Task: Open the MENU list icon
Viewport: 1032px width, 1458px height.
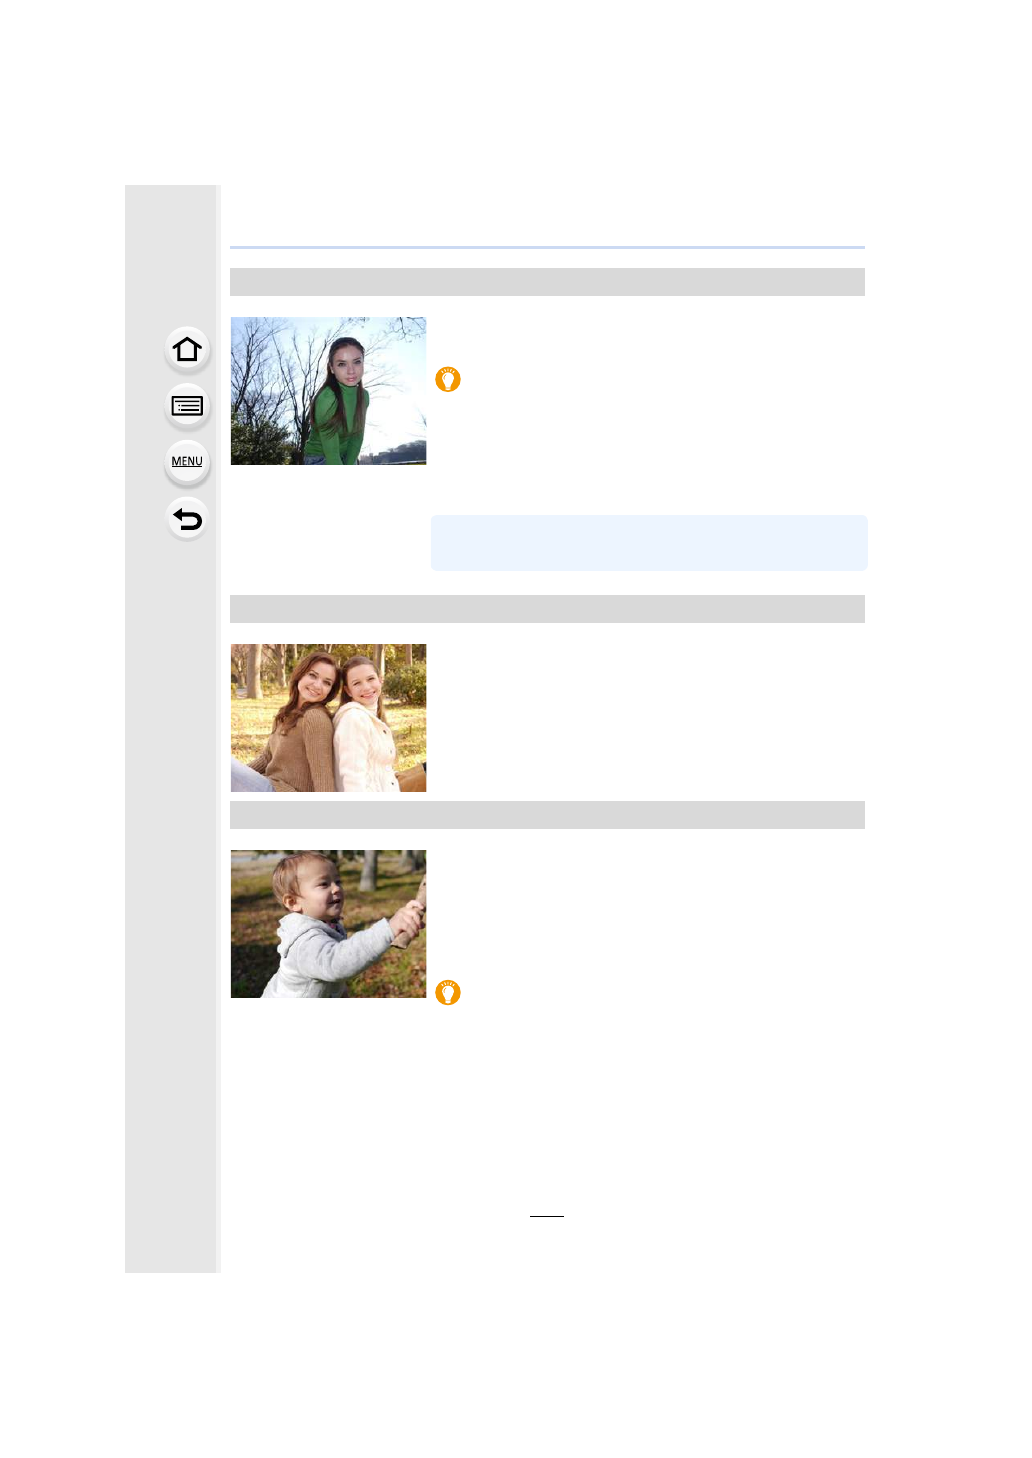Action: (x=187, y=462)
